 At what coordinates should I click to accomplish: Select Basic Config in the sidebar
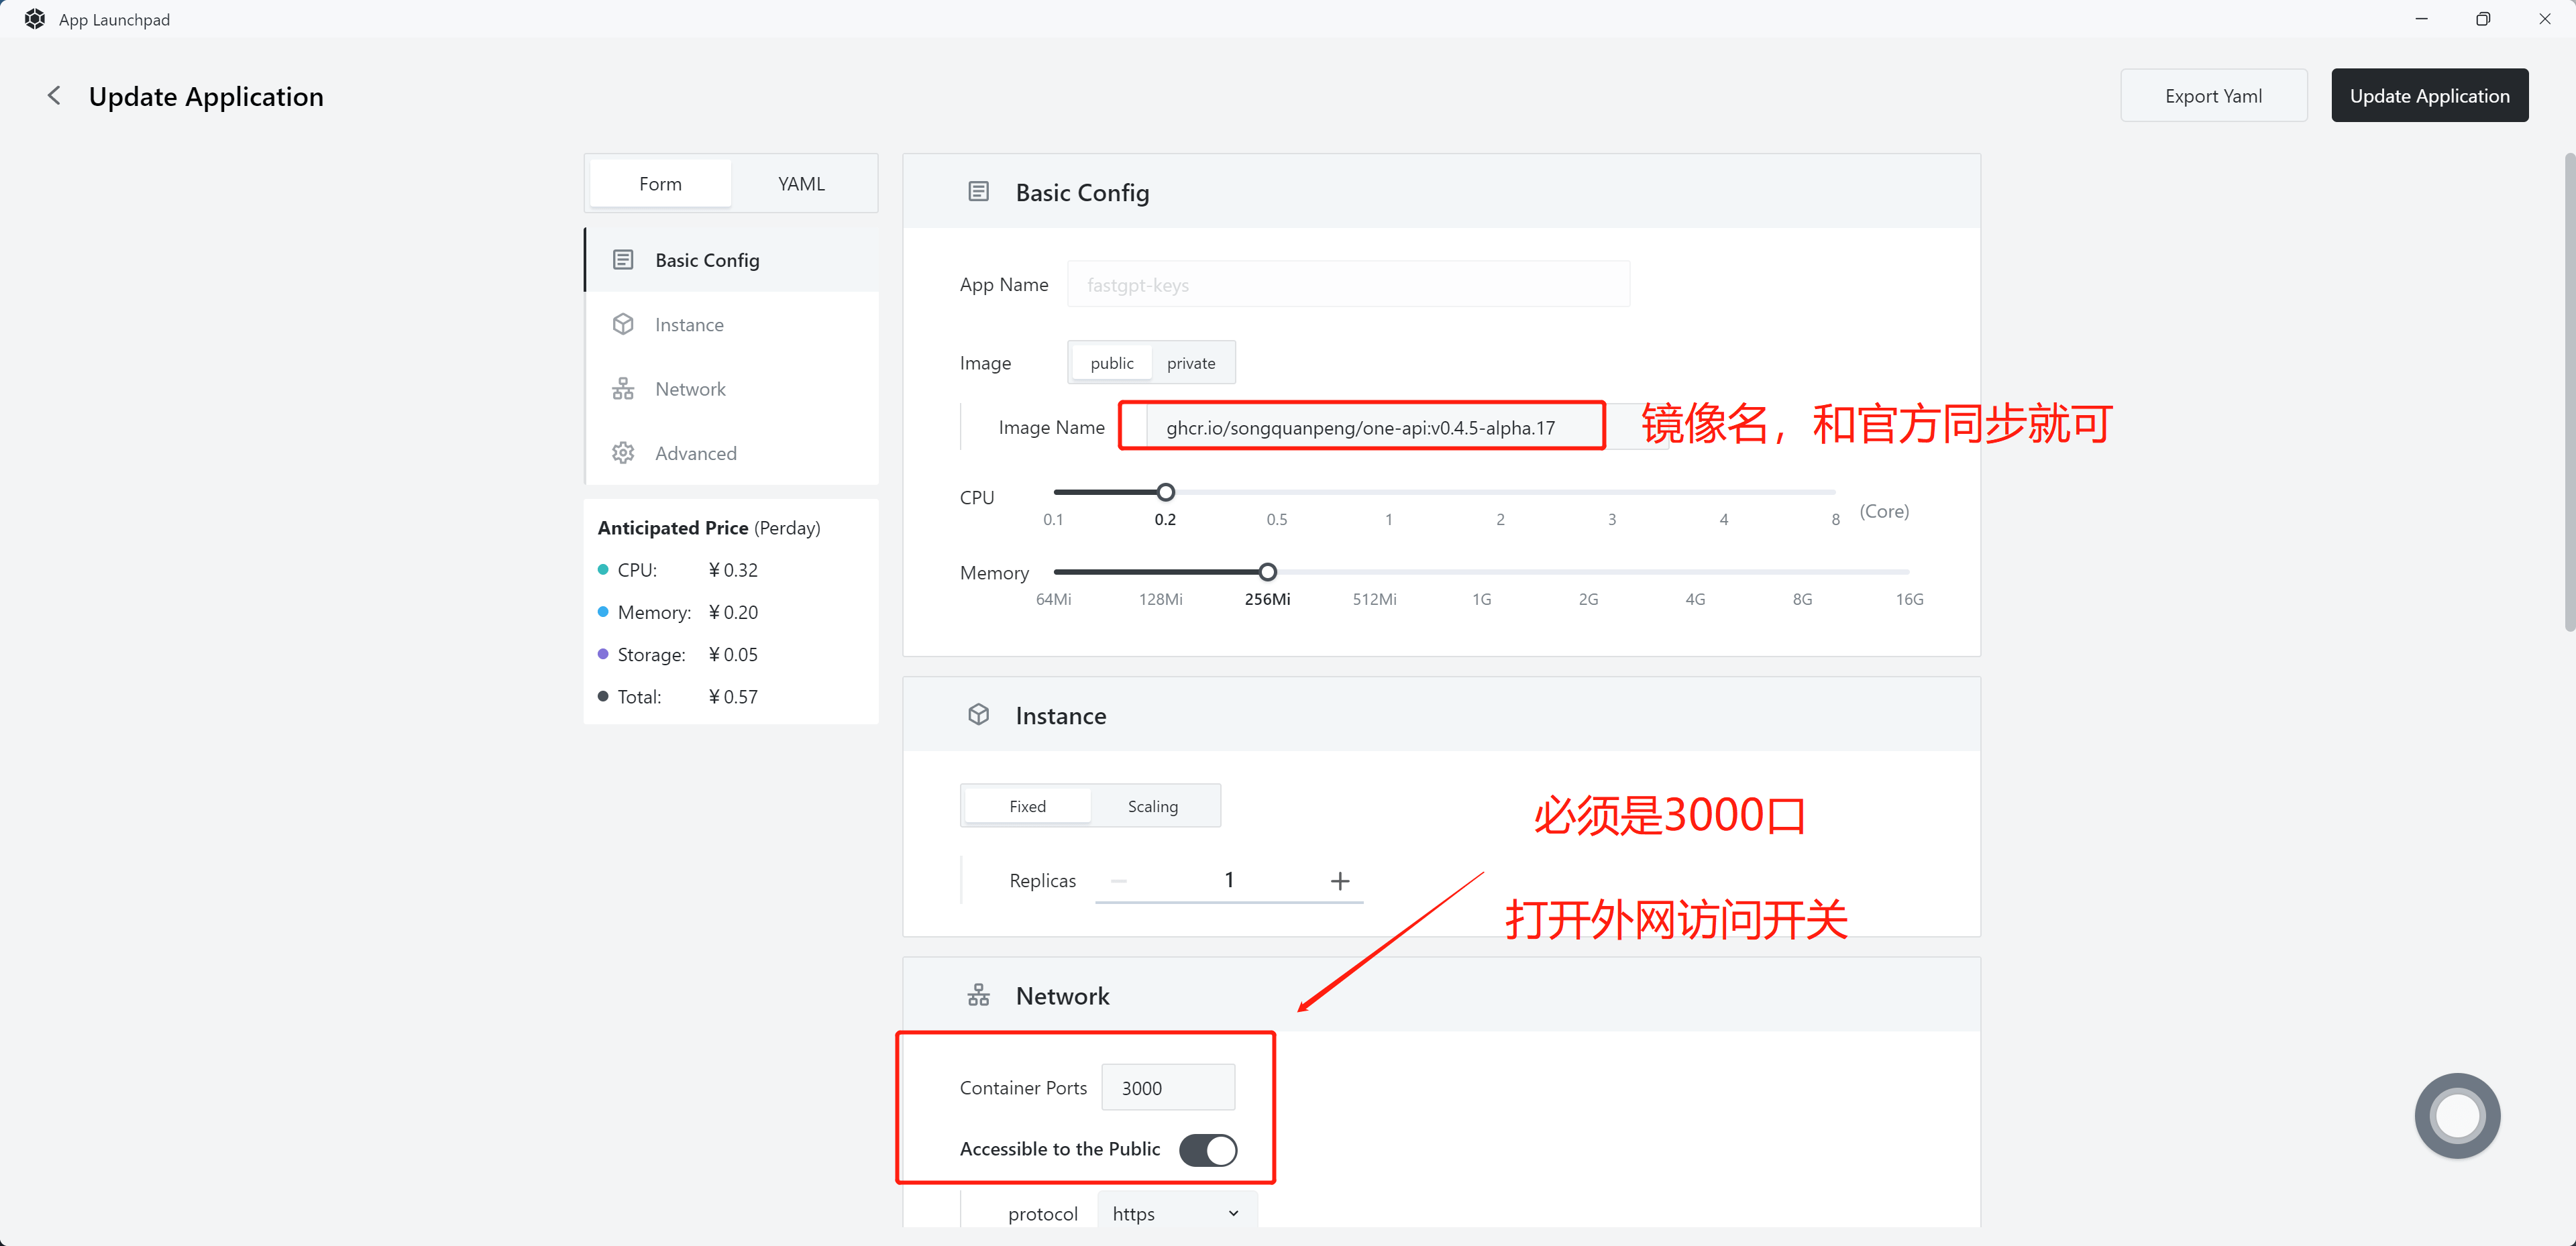tap(708, 259)
